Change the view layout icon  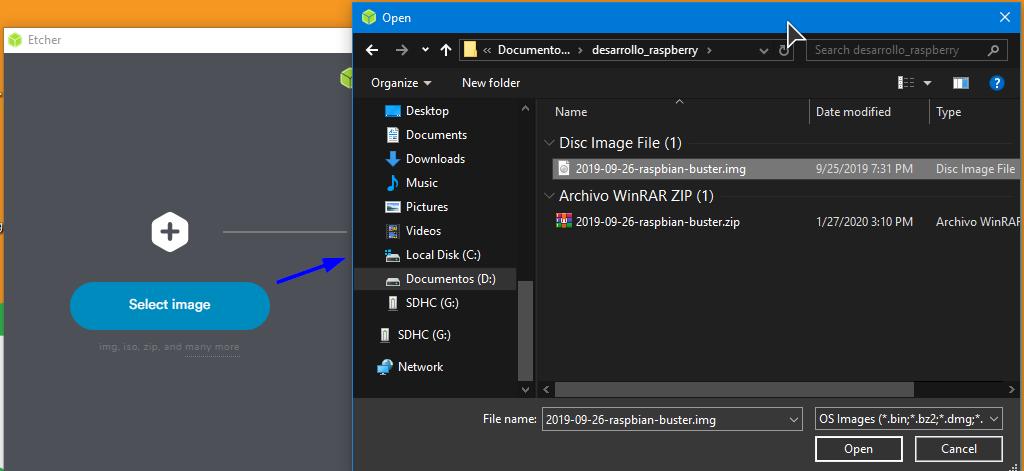tap(906, 83)
